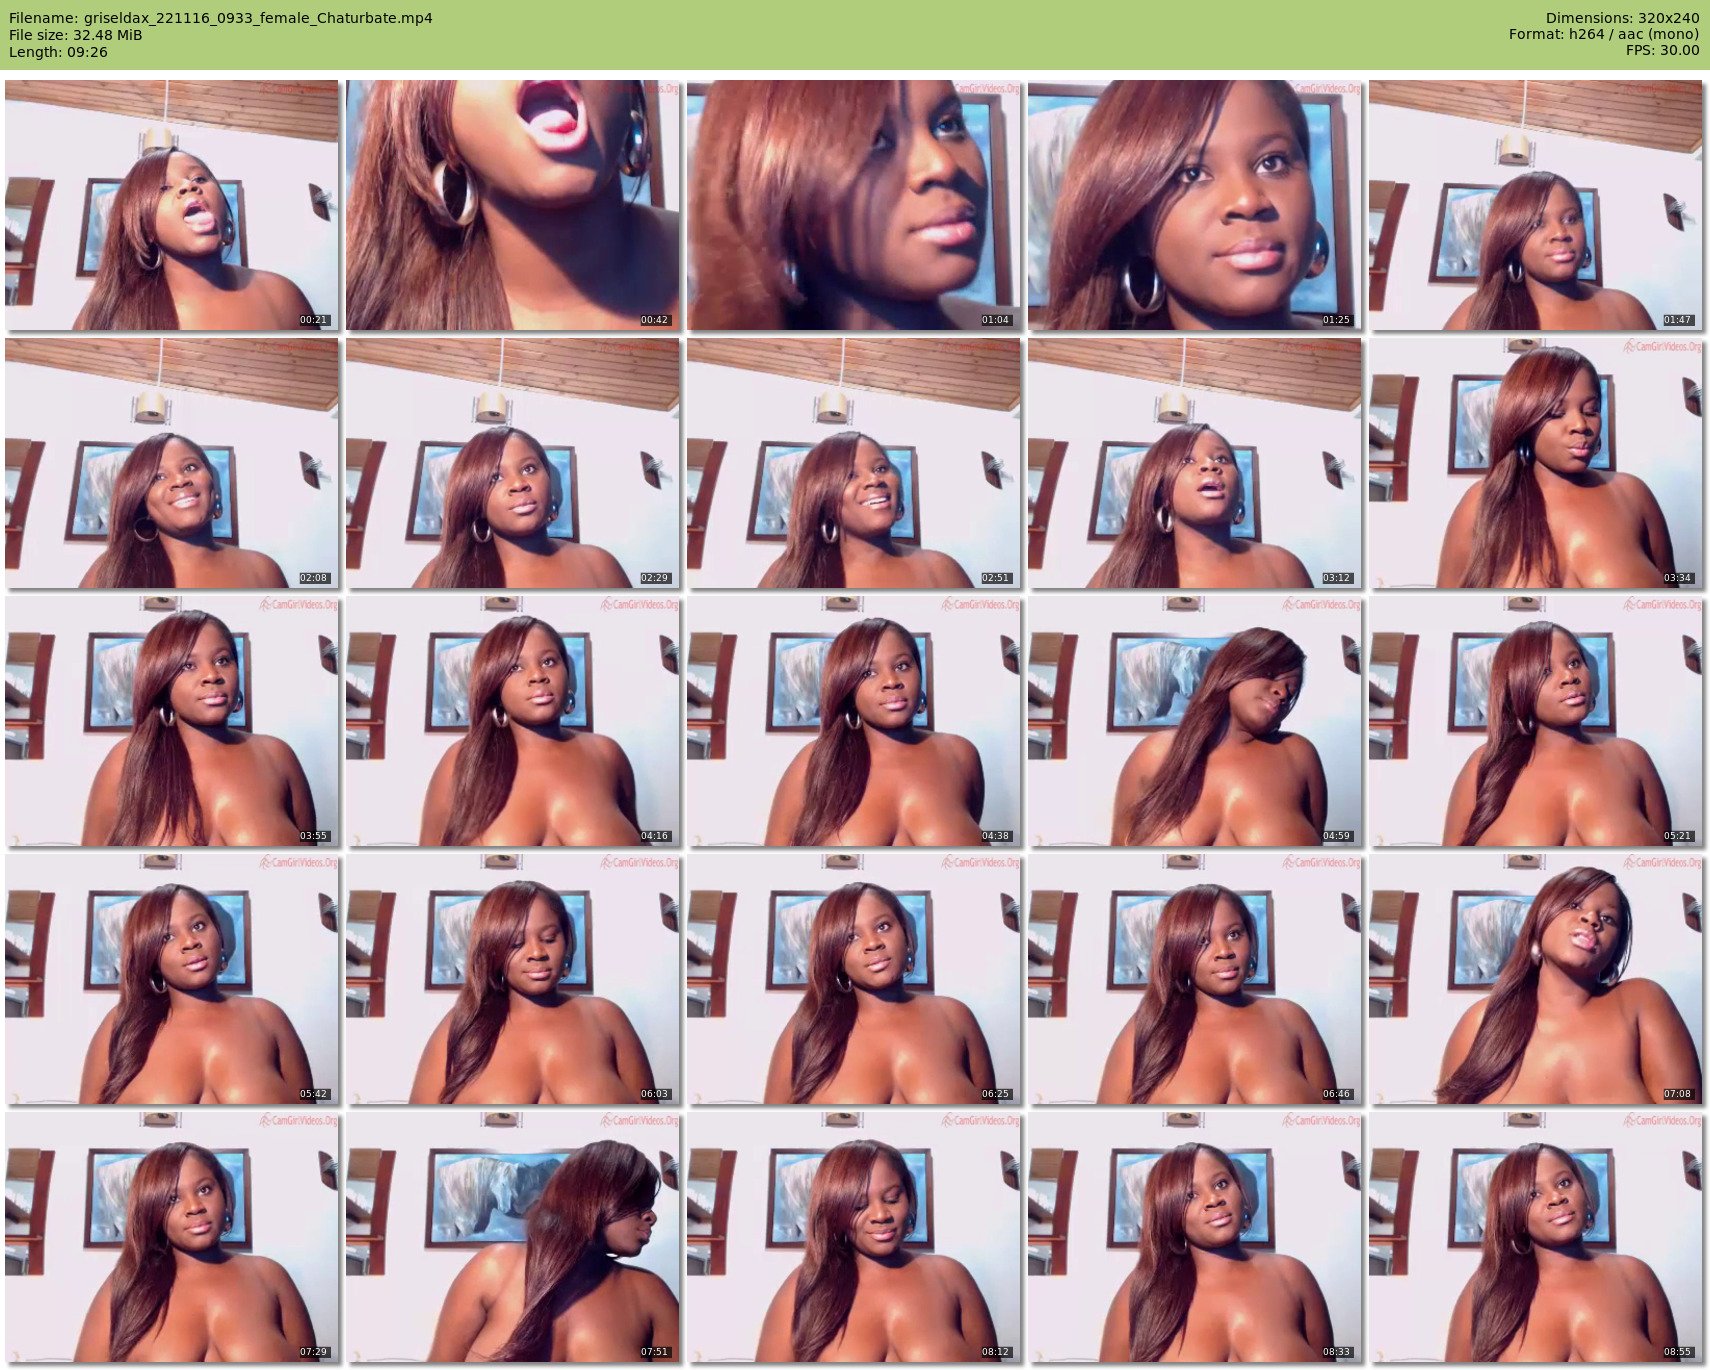The image size is (1710, 1370).
Task: Select the frame at 06:03
Action: 513,979
